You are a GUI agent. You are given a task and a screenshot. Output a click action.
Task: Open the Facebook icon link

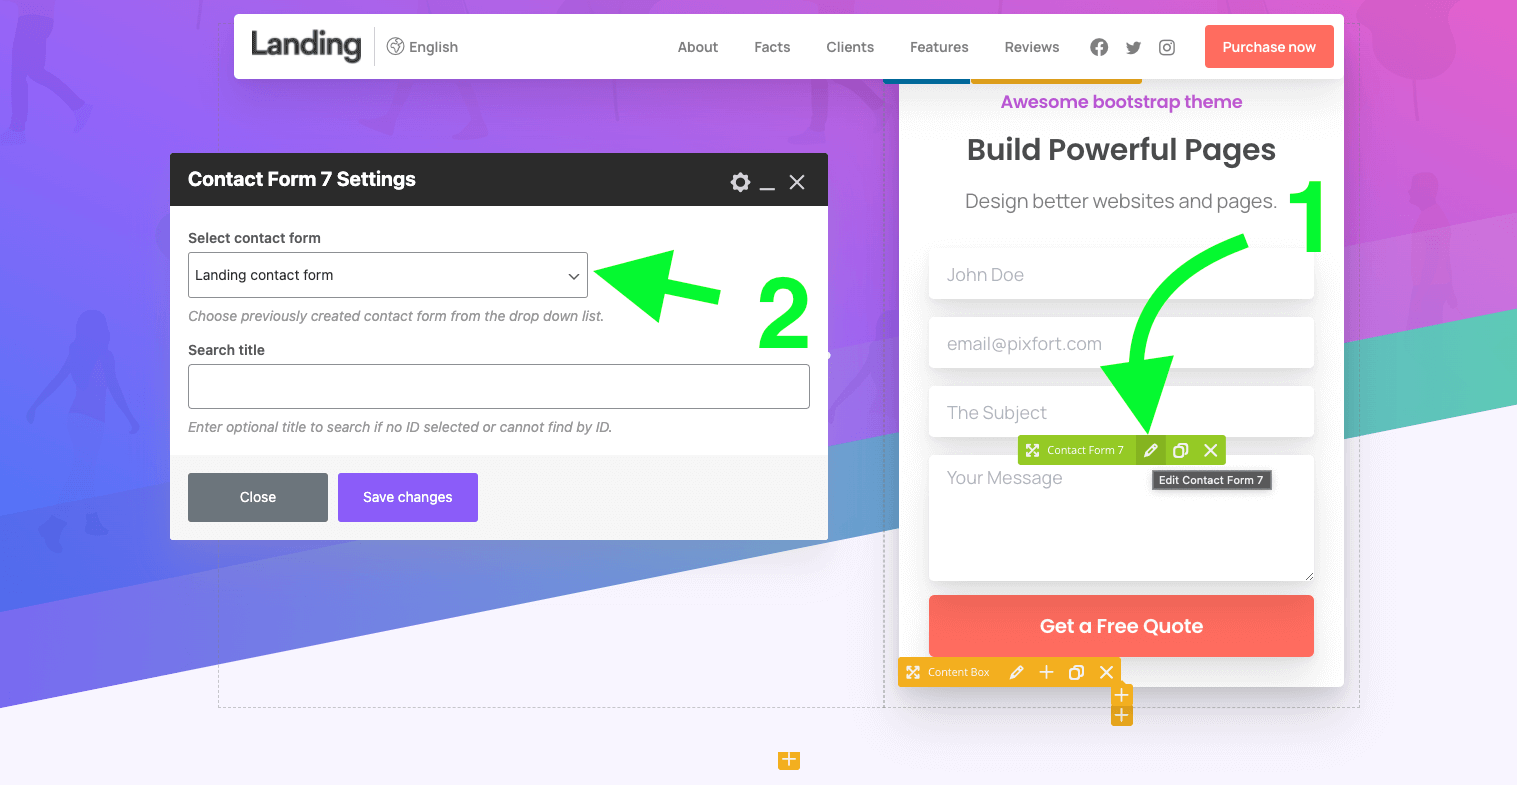coord(1099,47)
